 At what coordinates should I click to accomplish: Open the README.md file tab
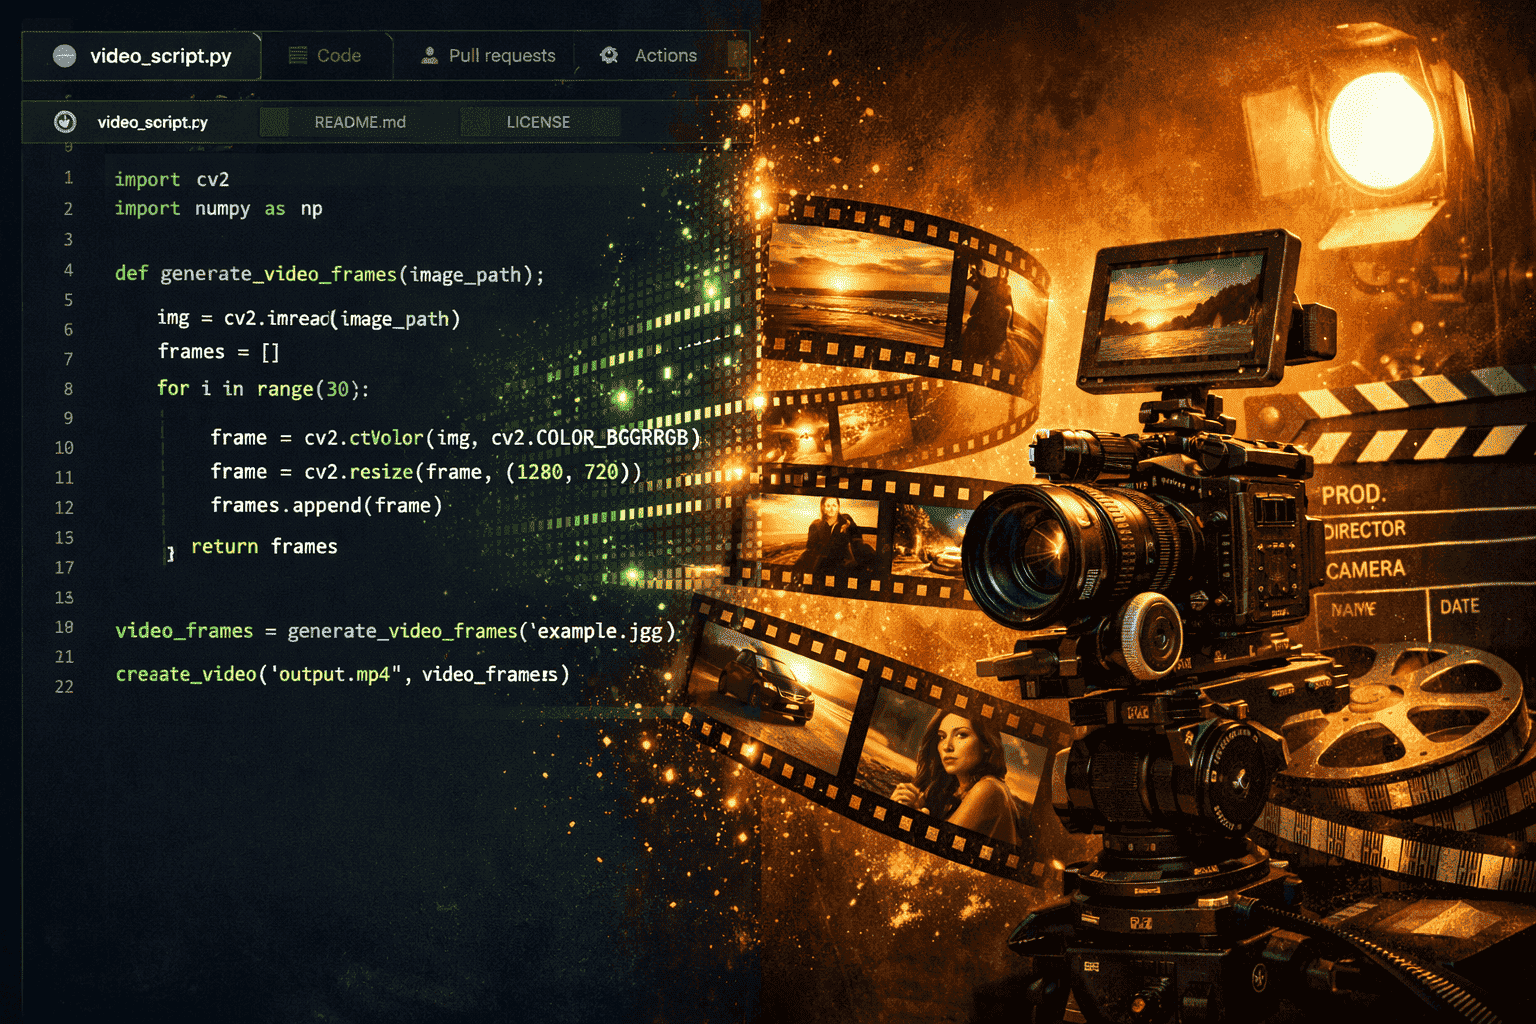tap(359, 122)
